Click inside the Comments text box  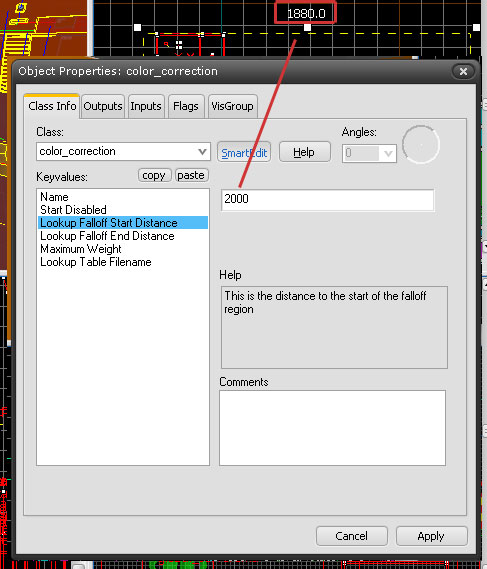click(332, 428)
